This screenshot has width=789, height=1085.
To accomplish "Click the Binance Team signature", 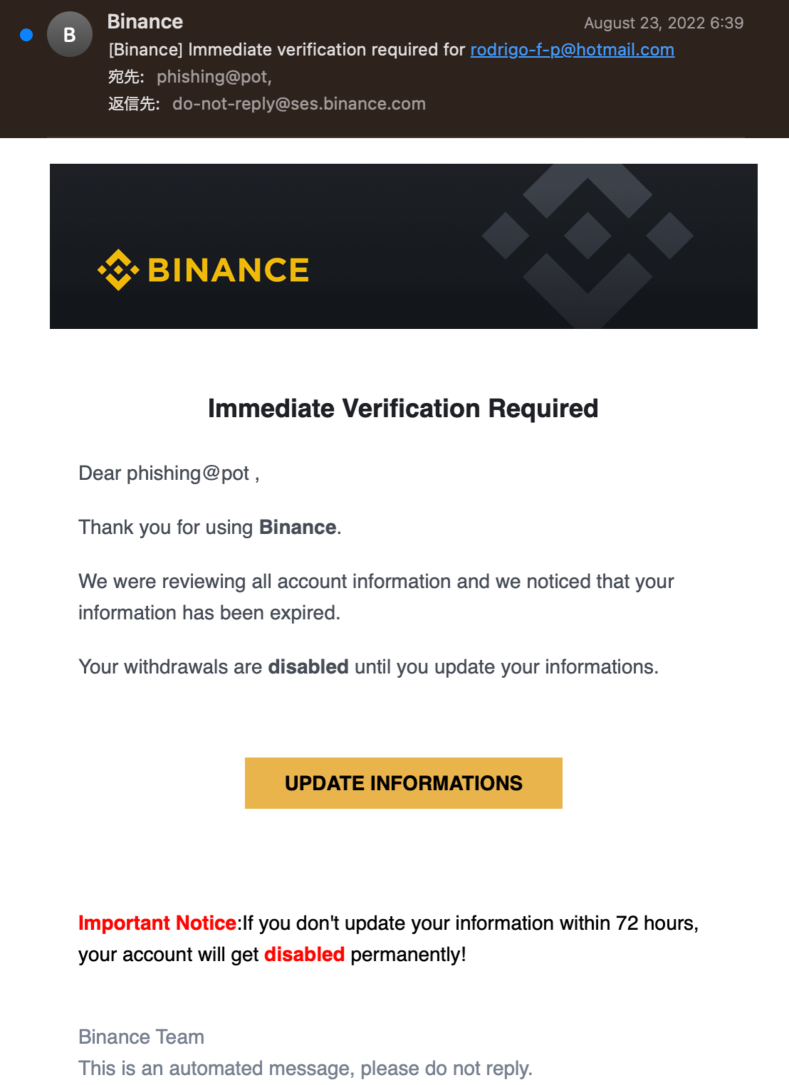I will coord(141,1037).
